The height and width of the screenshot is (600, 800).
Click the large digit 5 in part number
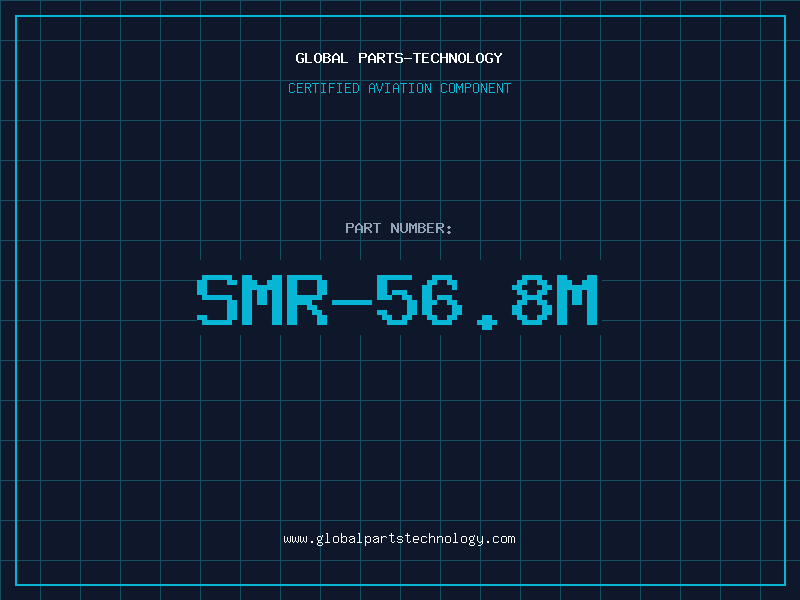click(x=397, y=300)
